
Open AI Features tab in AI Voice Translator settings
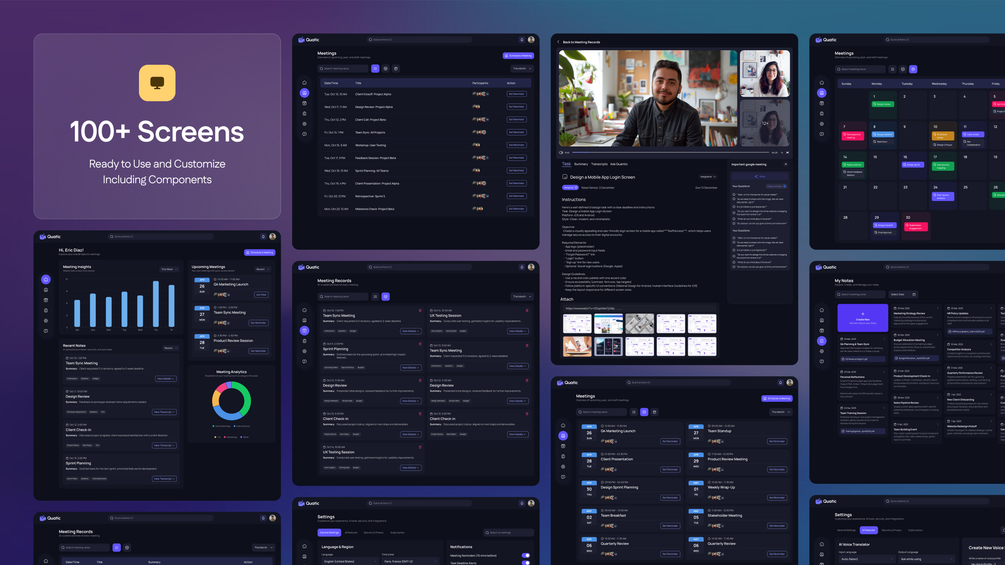[x=868, y=530]
